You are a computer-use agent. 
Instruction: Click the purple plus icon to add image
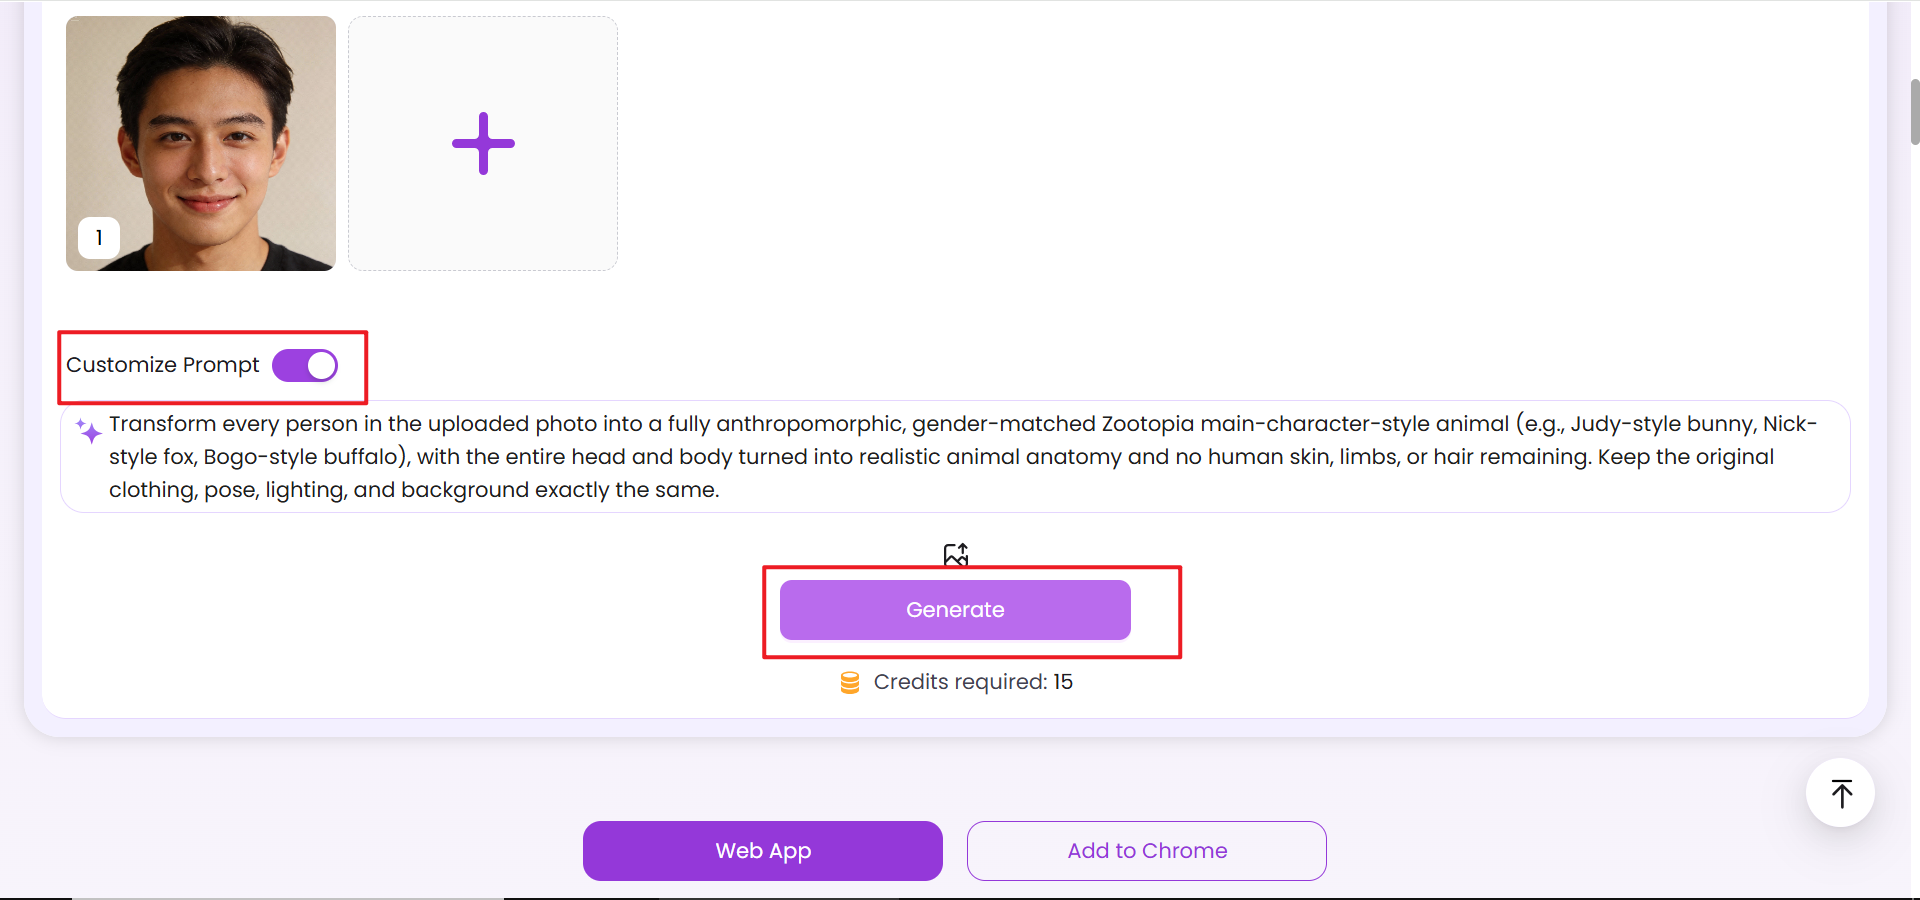(483, 143)
